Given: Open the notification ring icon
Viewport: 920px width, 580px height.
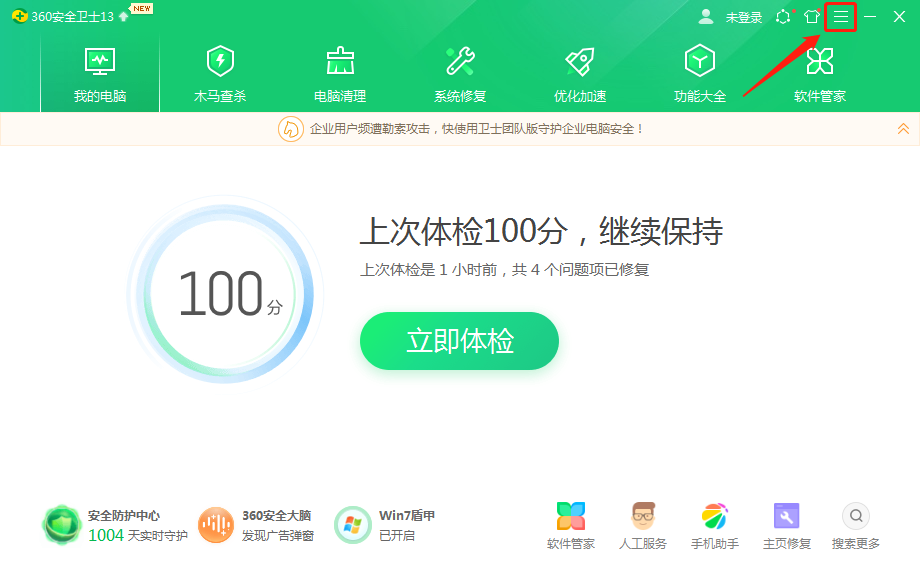Looking at the screenshot, I should tap(783, 17).
